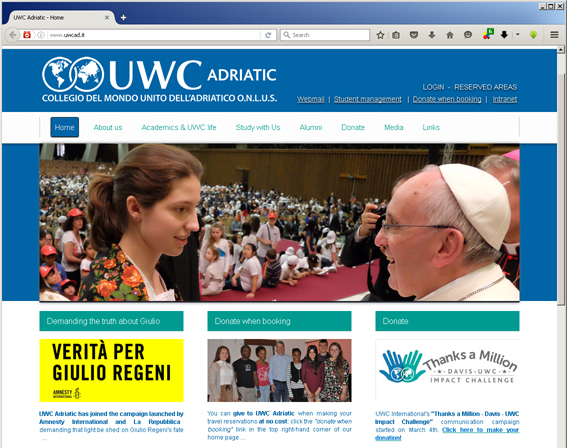Open the group photo under Donate when booking

coord(279,370)
